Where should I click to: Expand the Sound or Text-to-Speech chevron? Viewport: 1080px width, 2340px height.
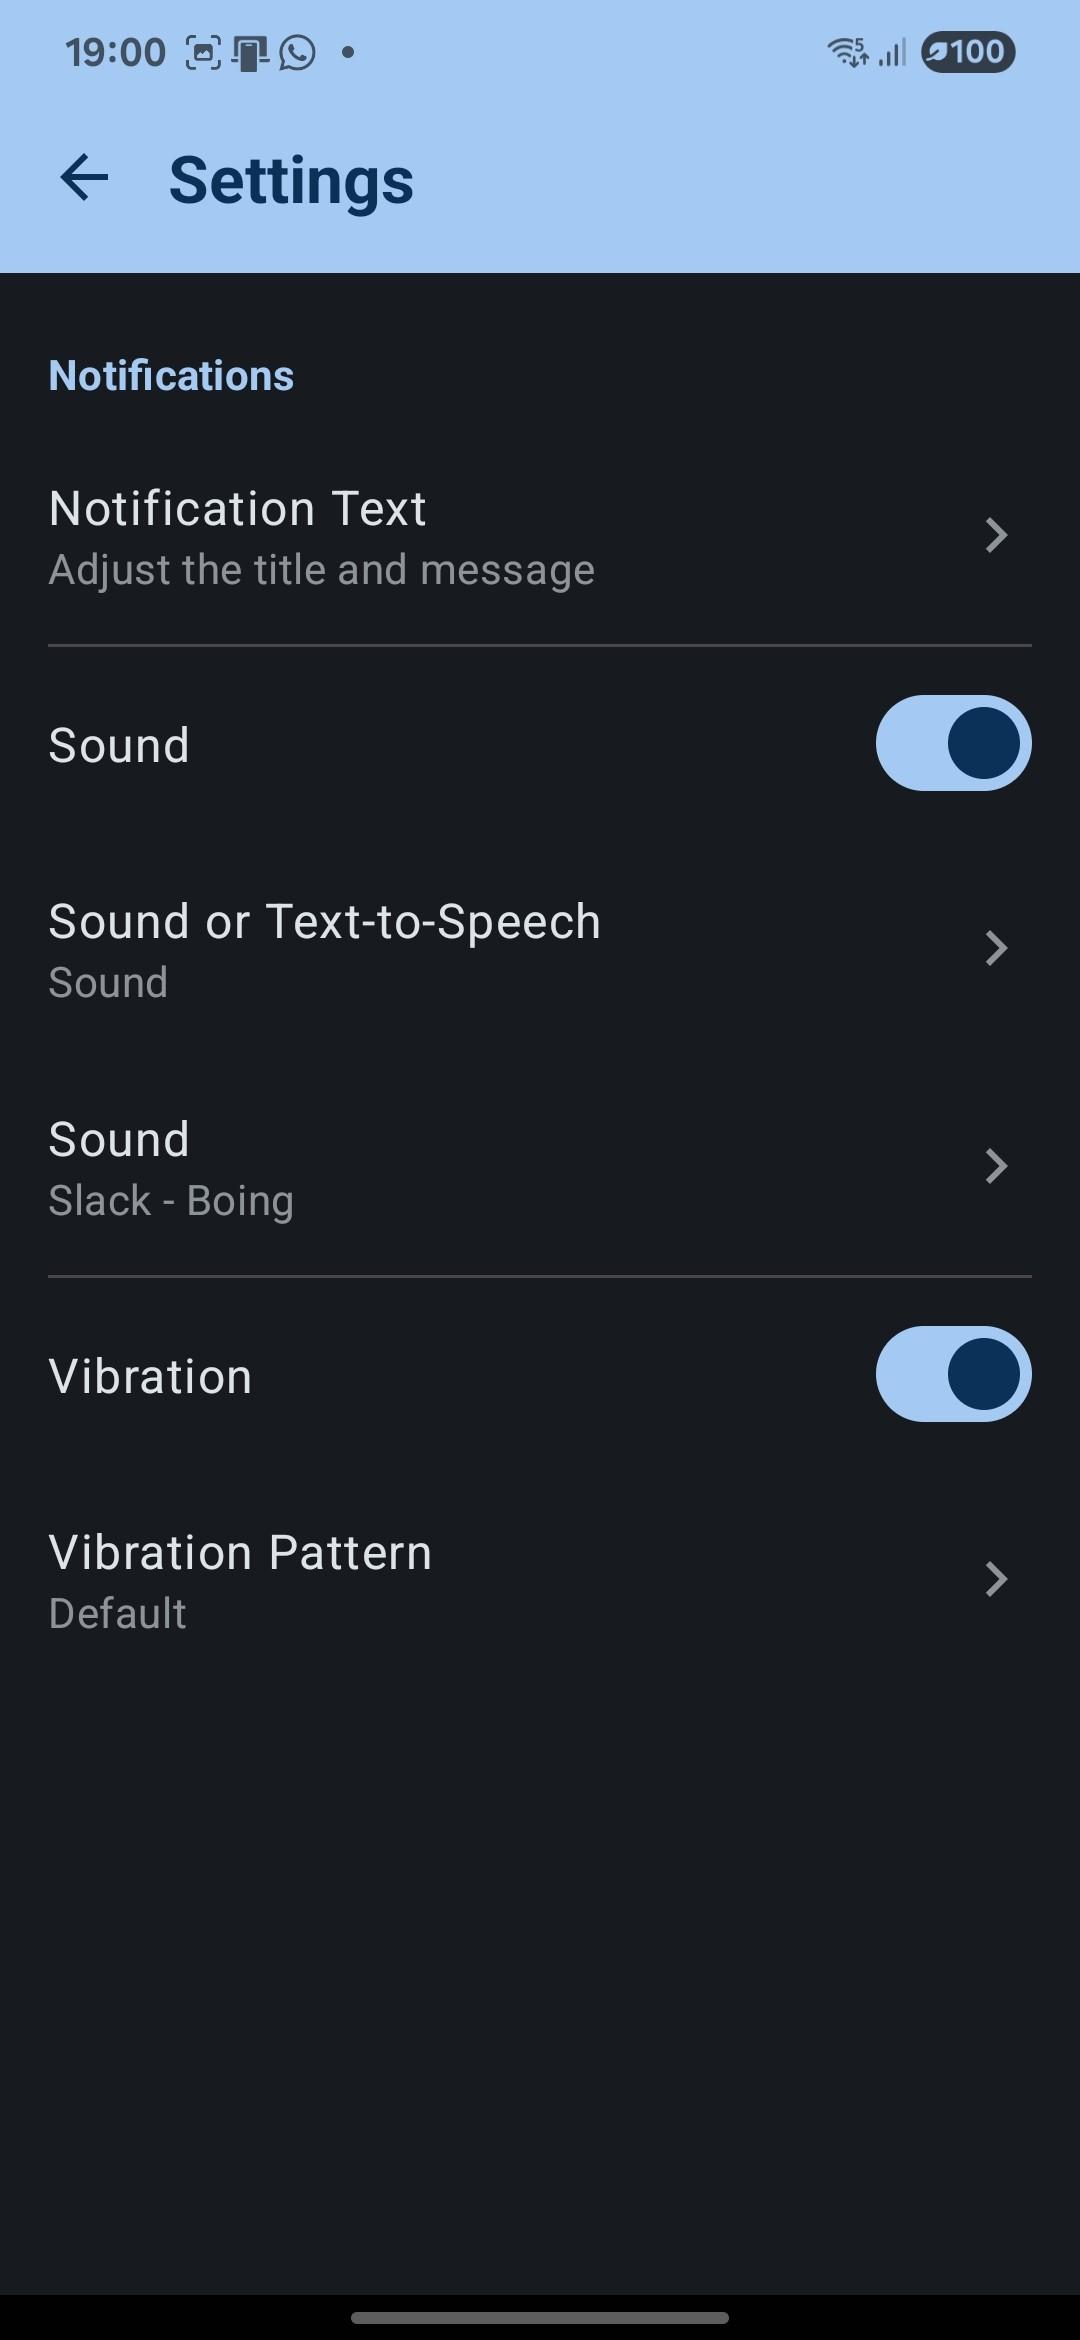point(996,948)
